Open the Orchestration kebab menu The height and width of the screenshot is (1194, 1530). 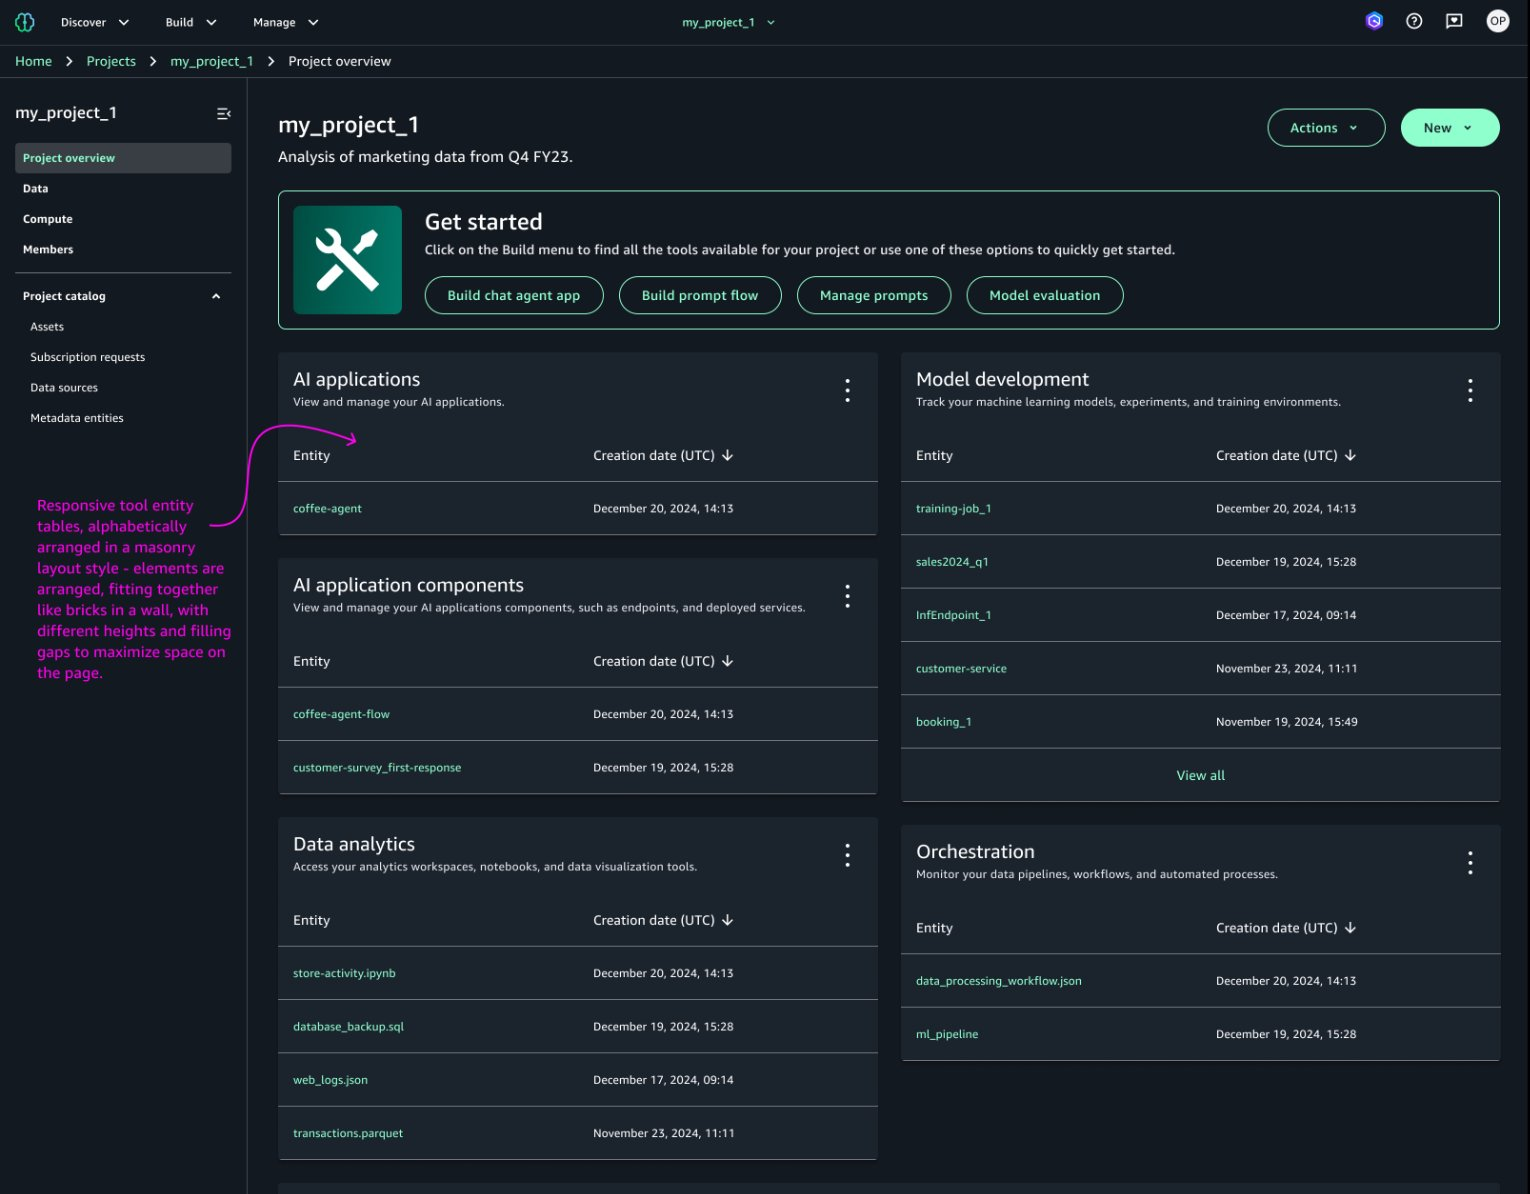click(x=1470, y=862)
